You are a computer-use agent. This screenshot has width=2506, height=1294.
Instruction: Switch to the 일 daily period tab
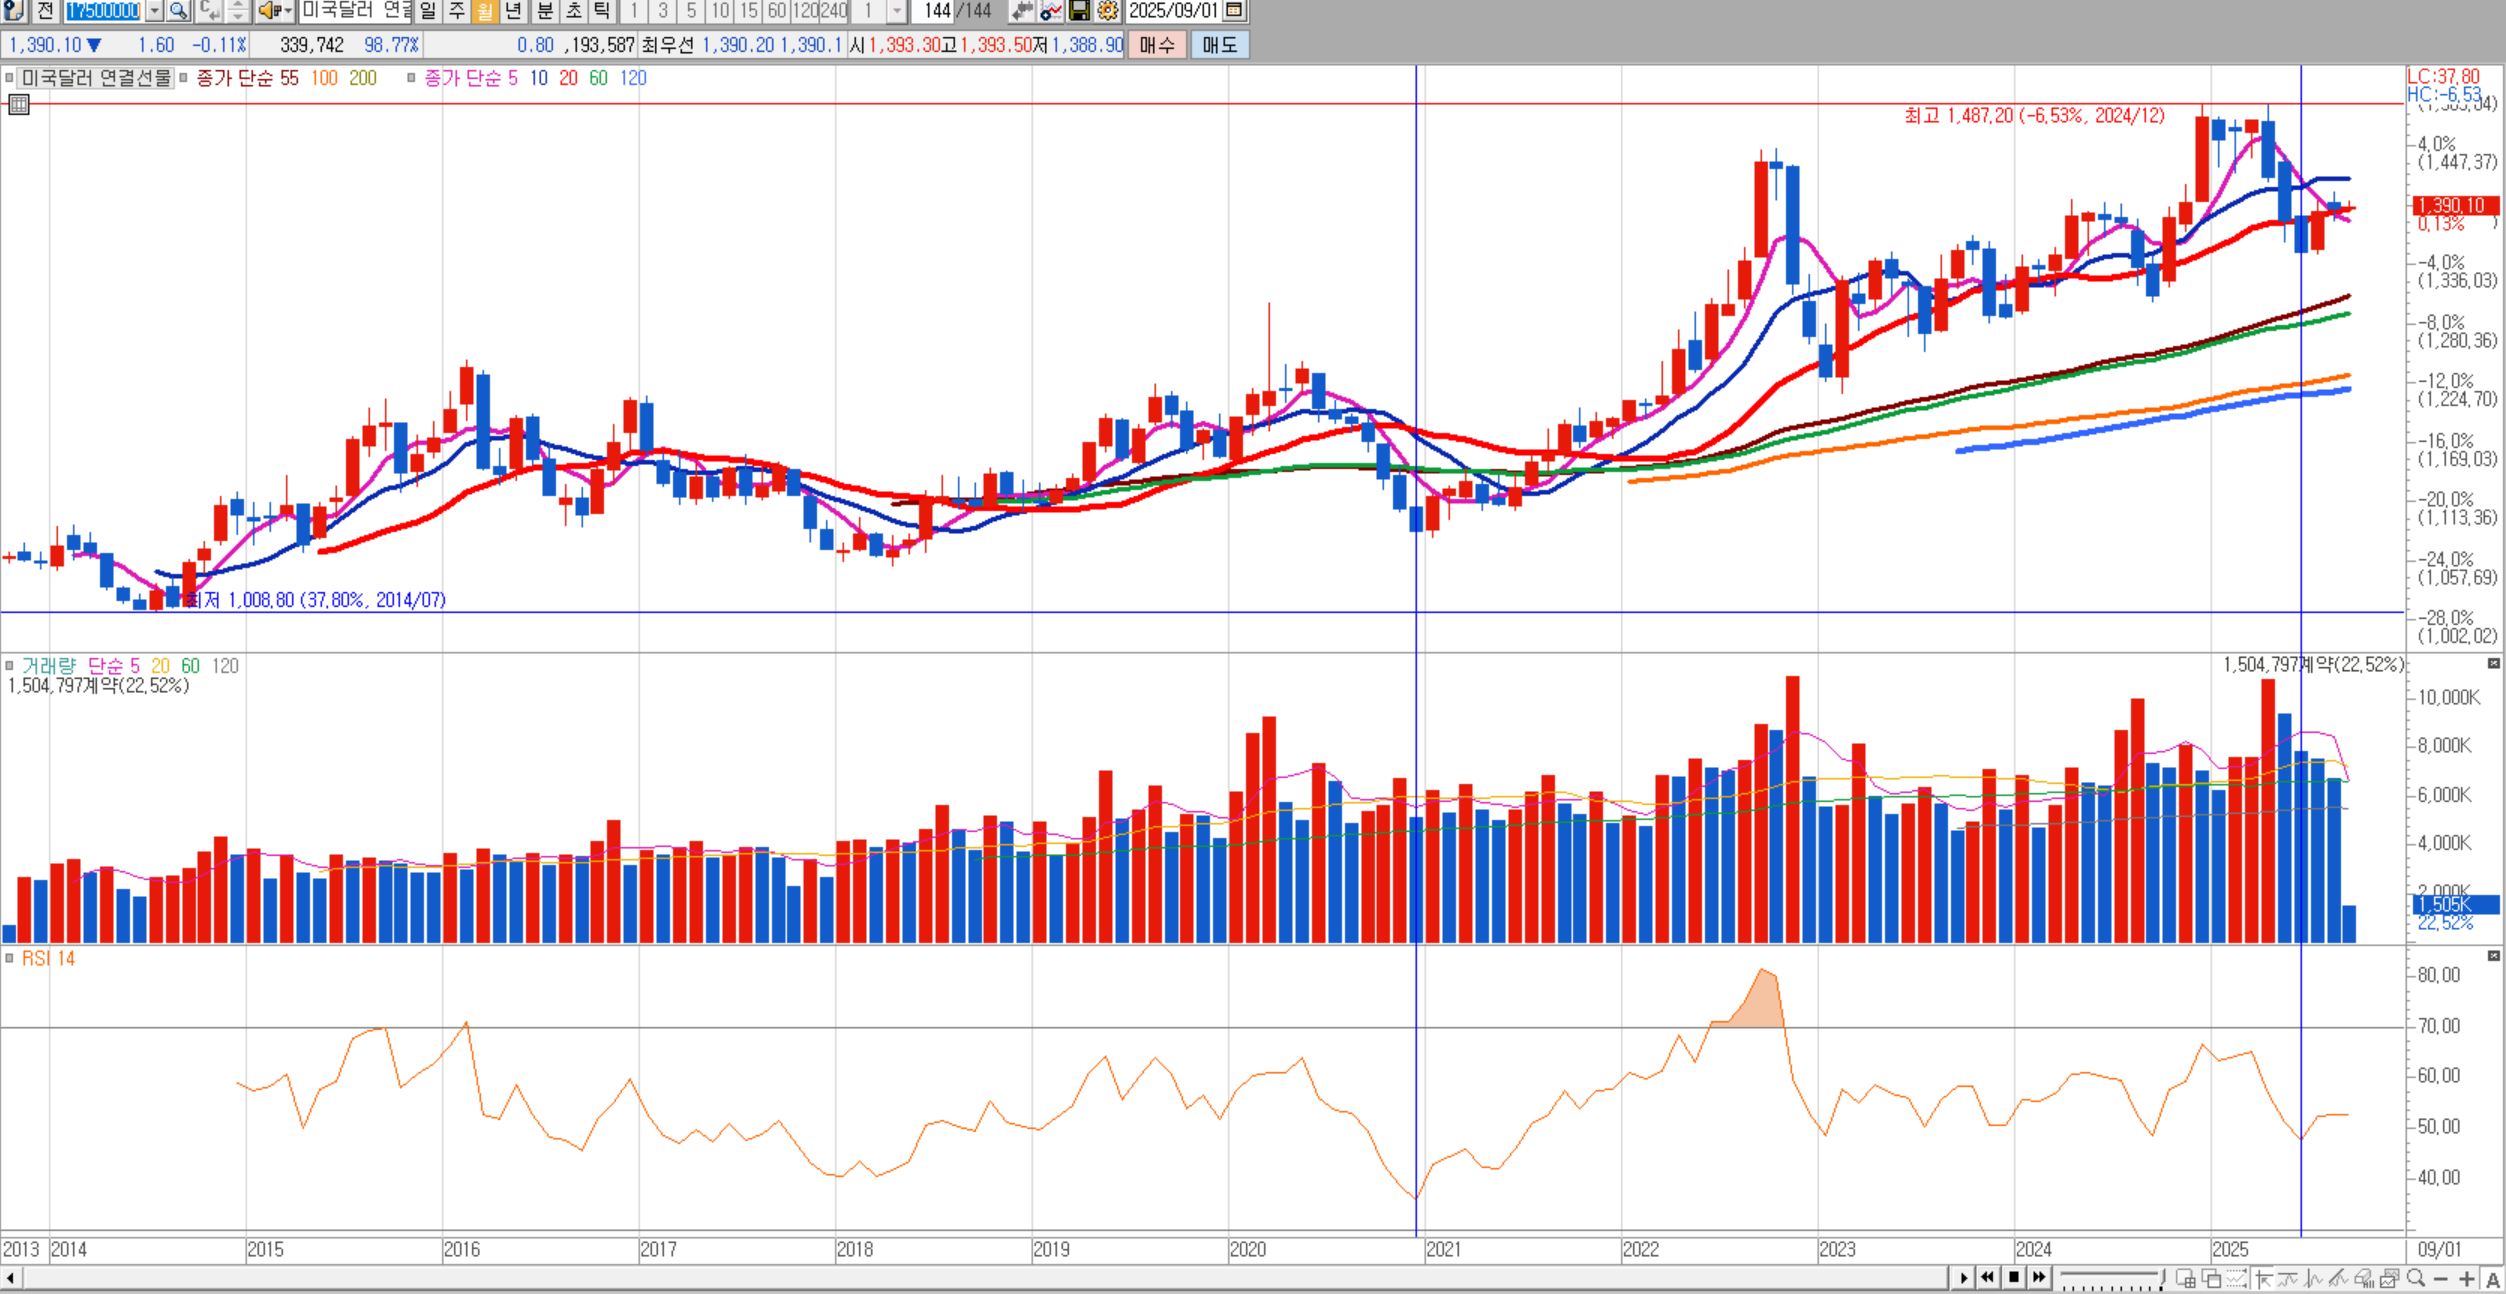click(427, 11)
